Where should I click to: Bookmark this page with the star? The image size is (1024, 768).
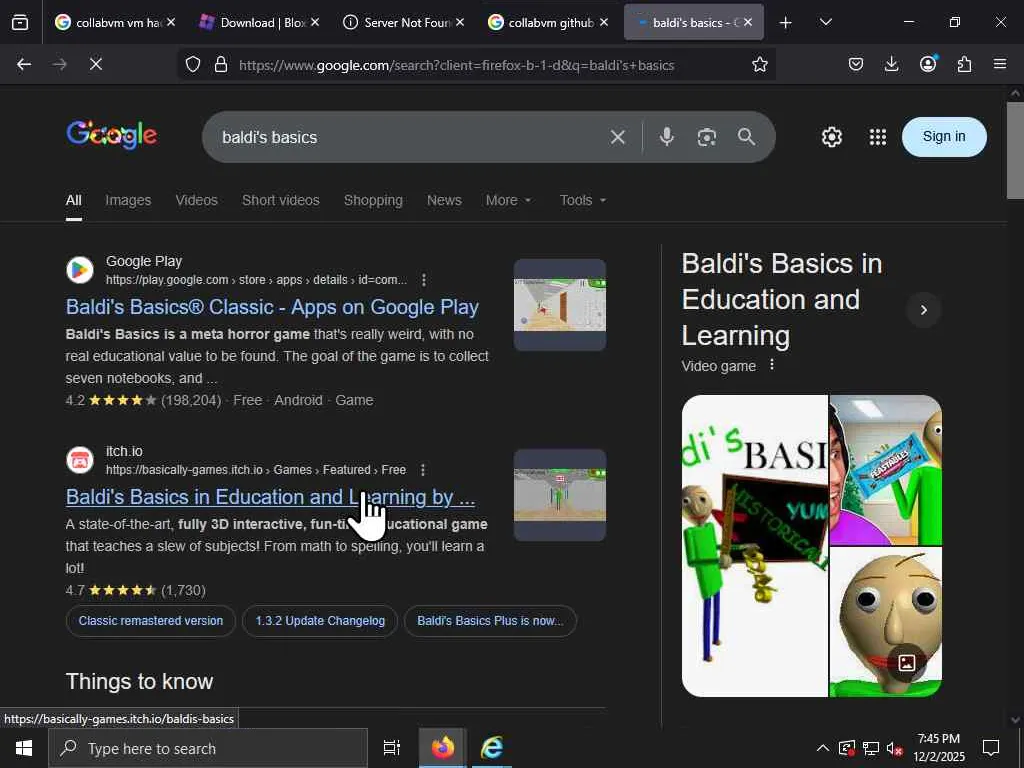(x=760, y=64)
